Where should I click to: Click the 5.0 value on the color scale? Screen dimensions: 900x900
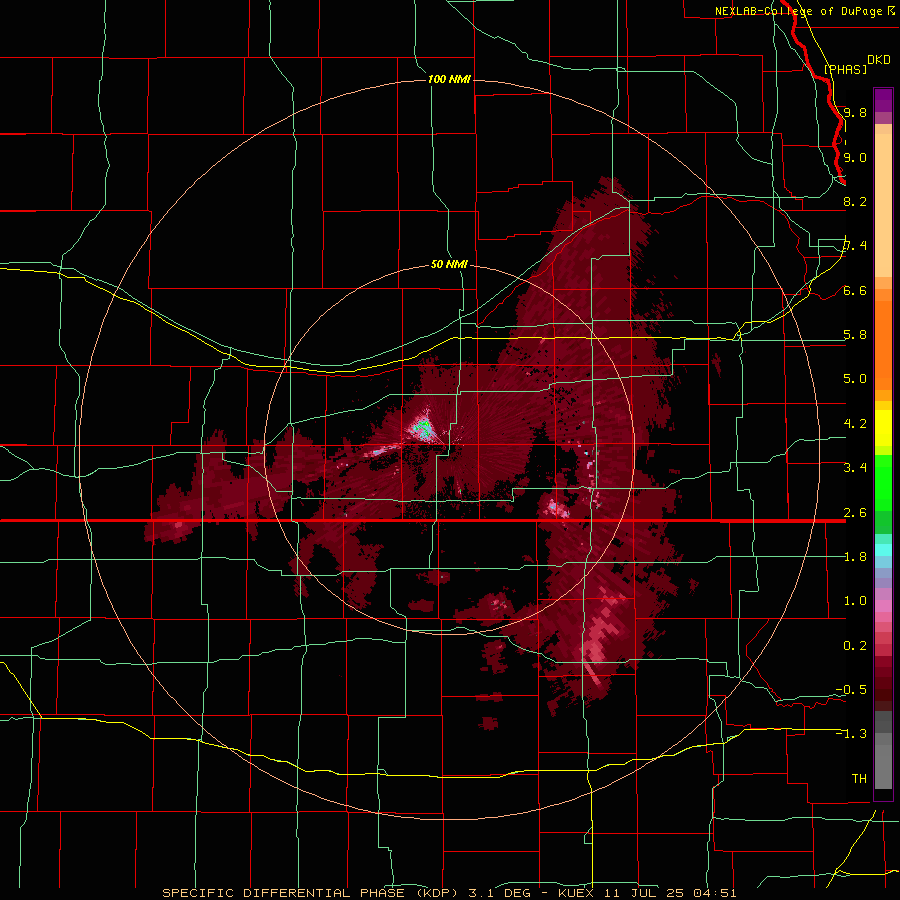point(855,379)
